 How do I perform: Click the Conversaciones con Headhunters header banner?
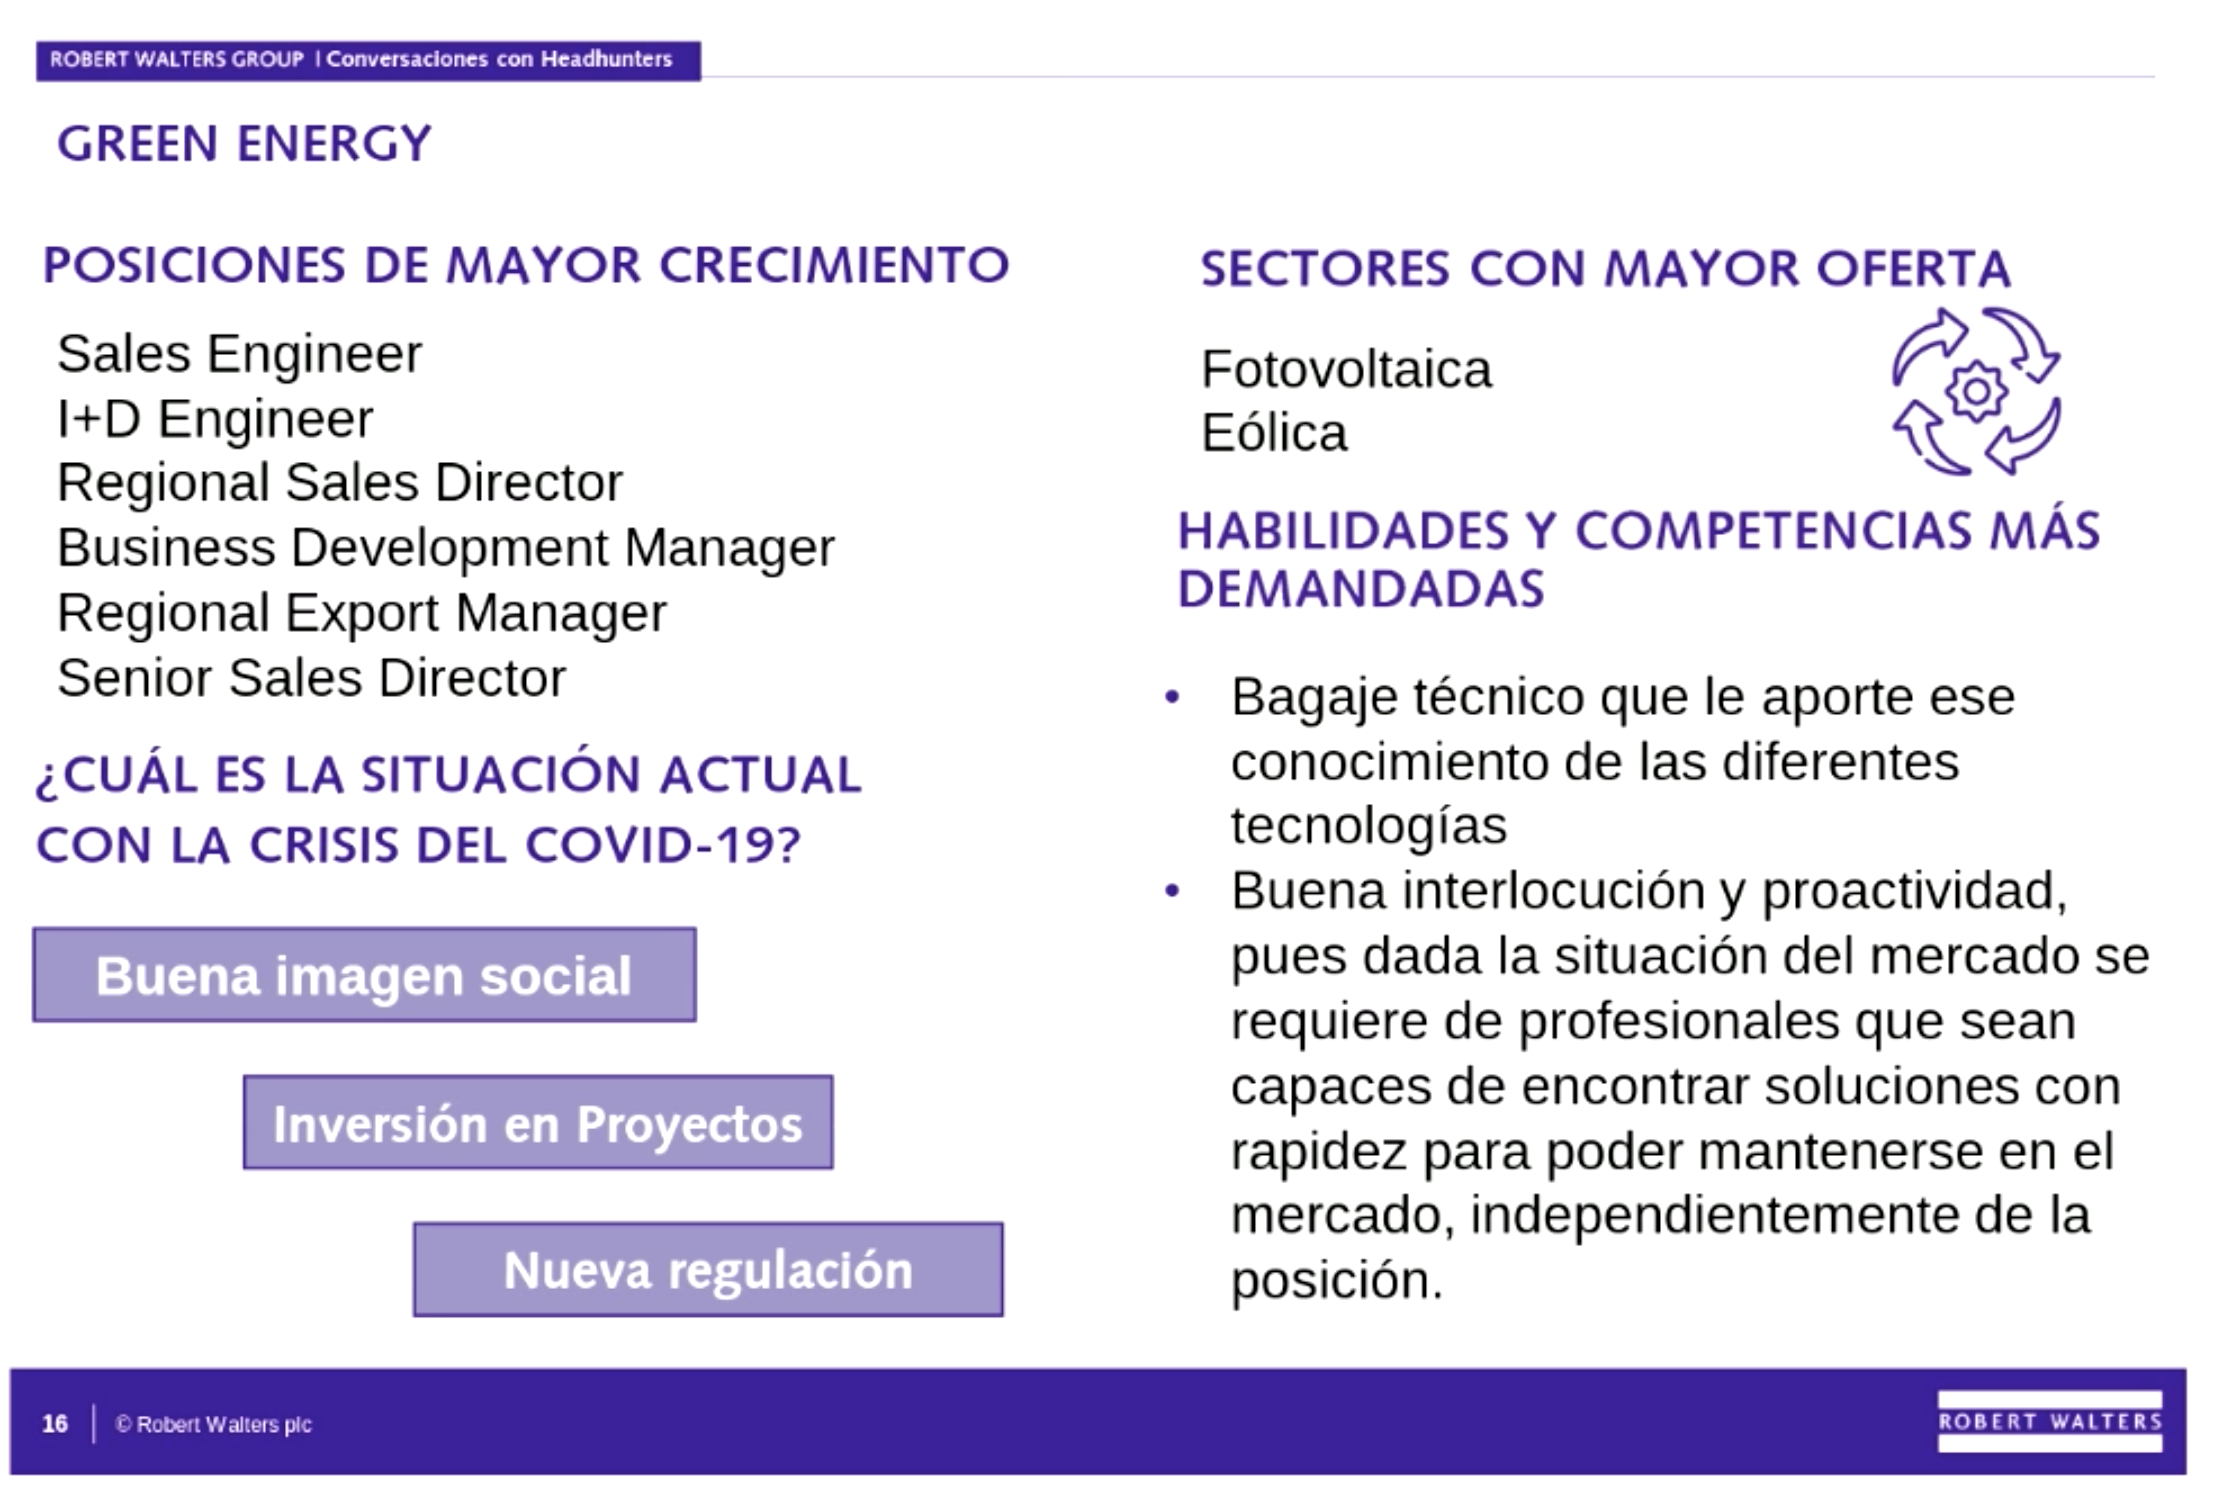[368, 60]
